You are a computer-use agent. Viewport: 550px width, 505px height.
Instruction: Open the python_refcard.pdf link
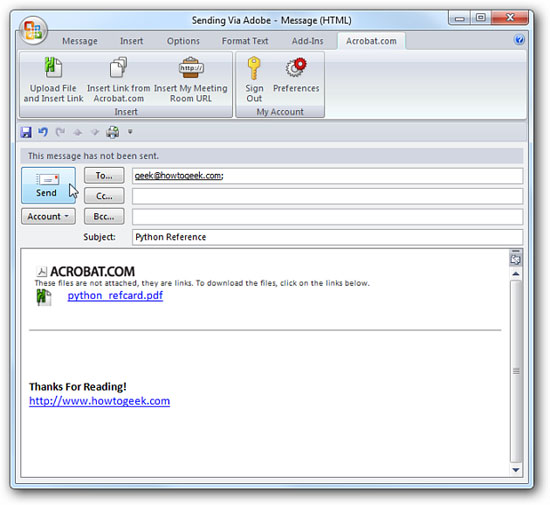[115, 295]
